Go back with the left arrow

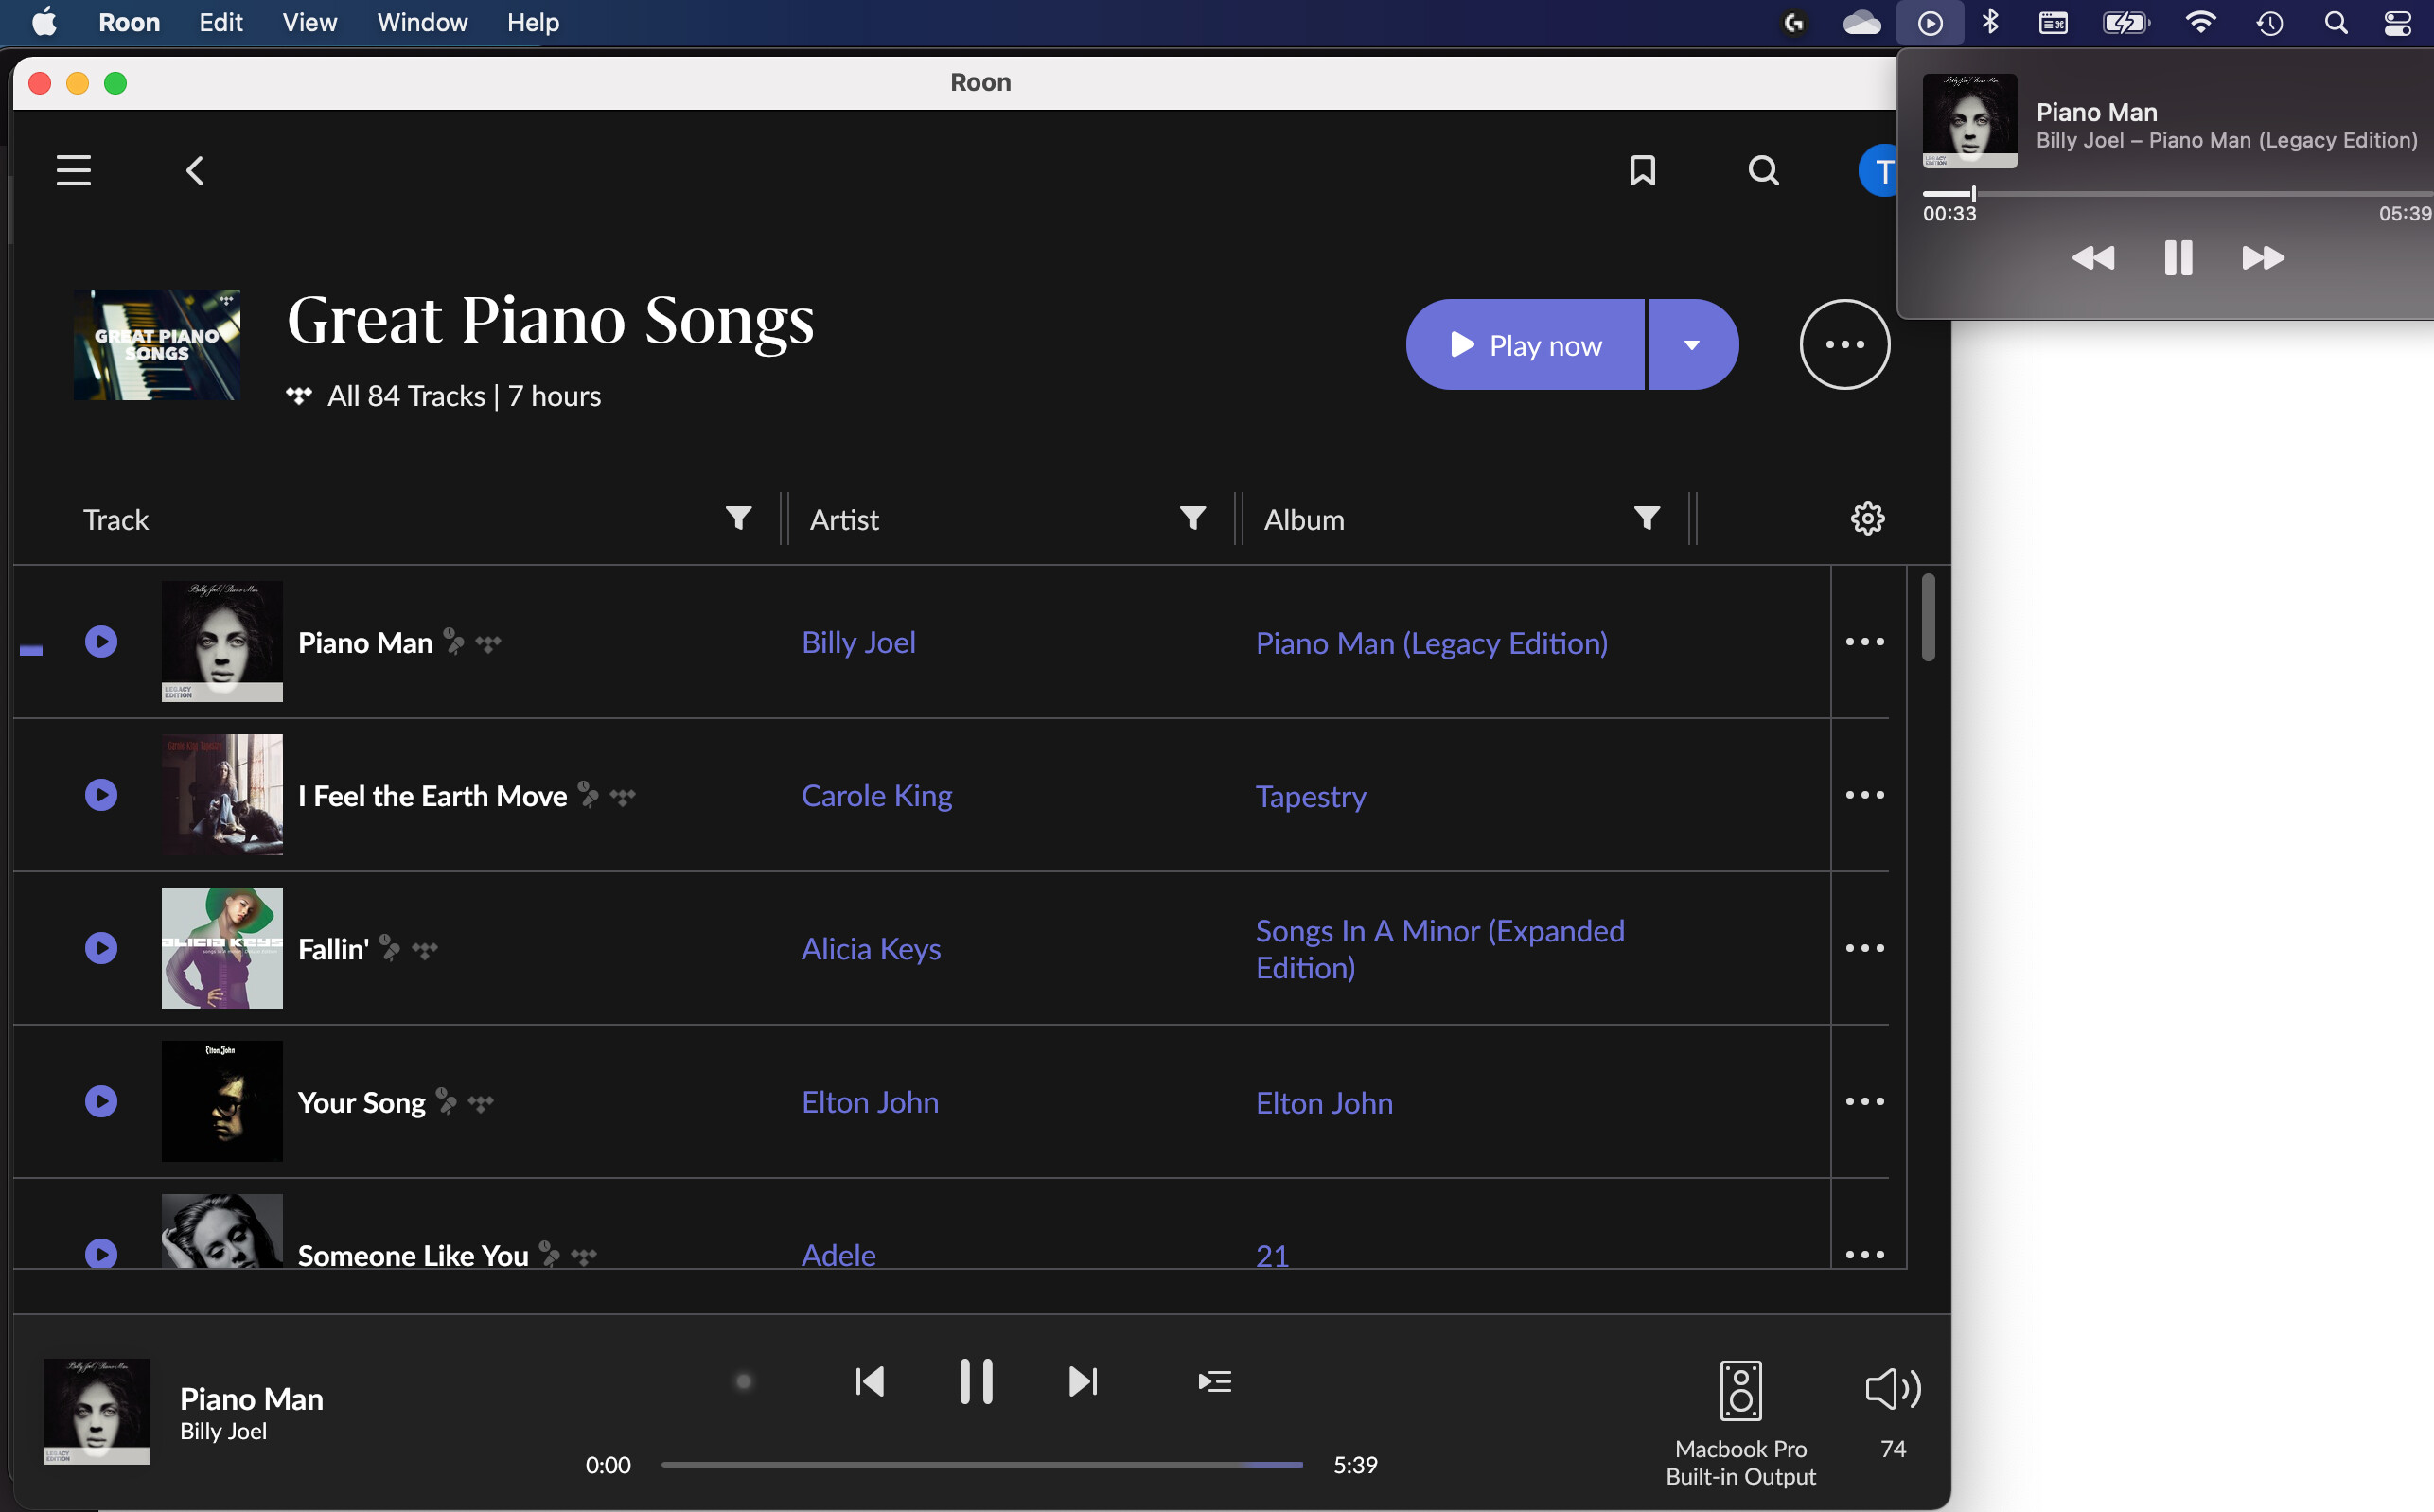click(195, 170)
